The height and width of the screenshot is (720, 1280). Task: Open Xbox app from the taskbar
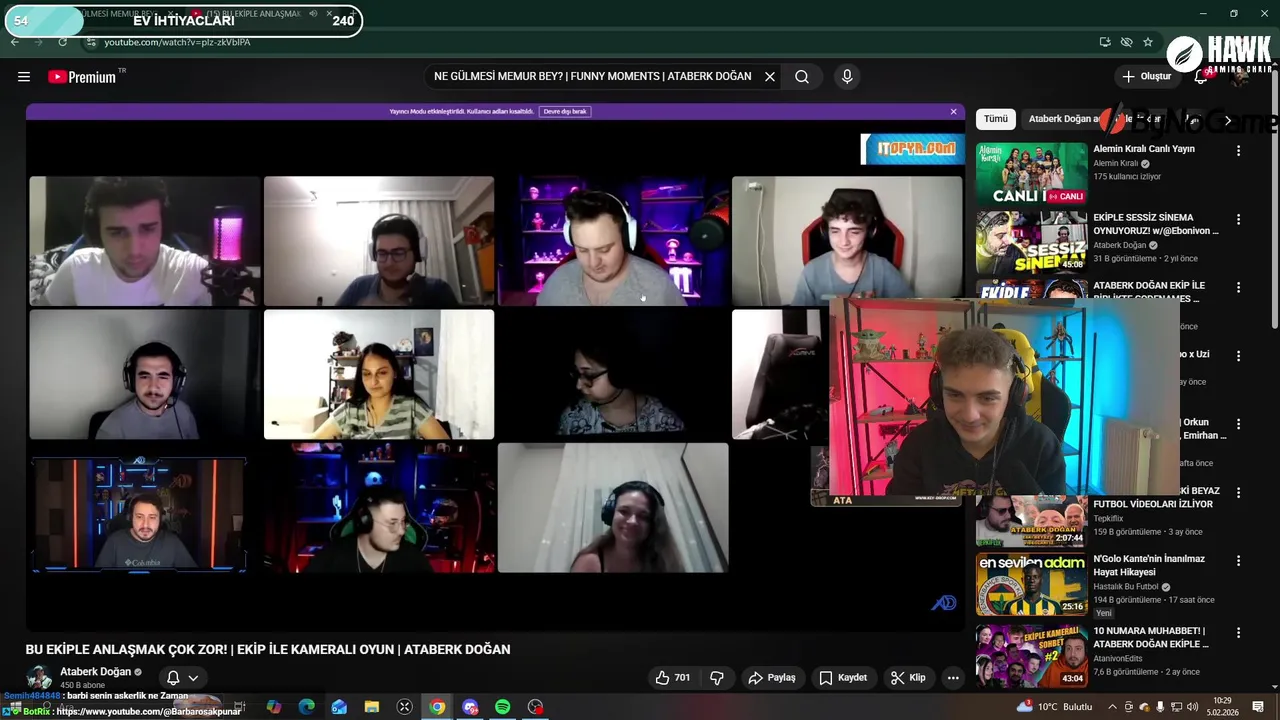(x=404, y=707)
